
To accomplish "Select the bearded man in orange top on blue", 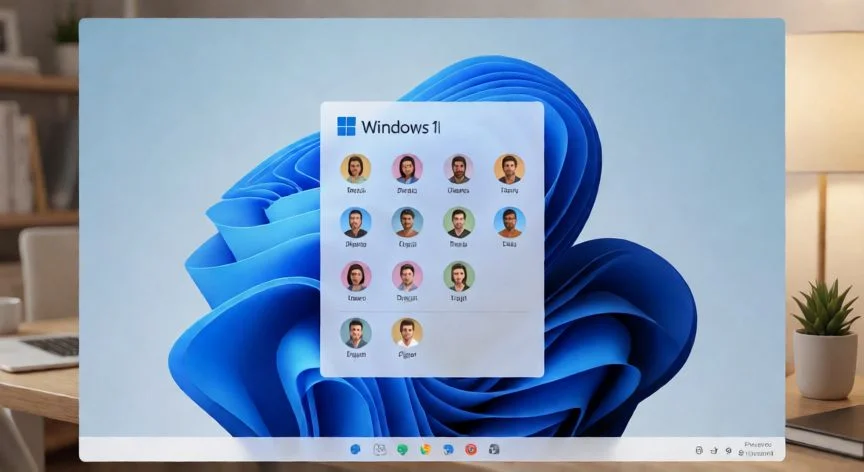I will coord(509,223).
